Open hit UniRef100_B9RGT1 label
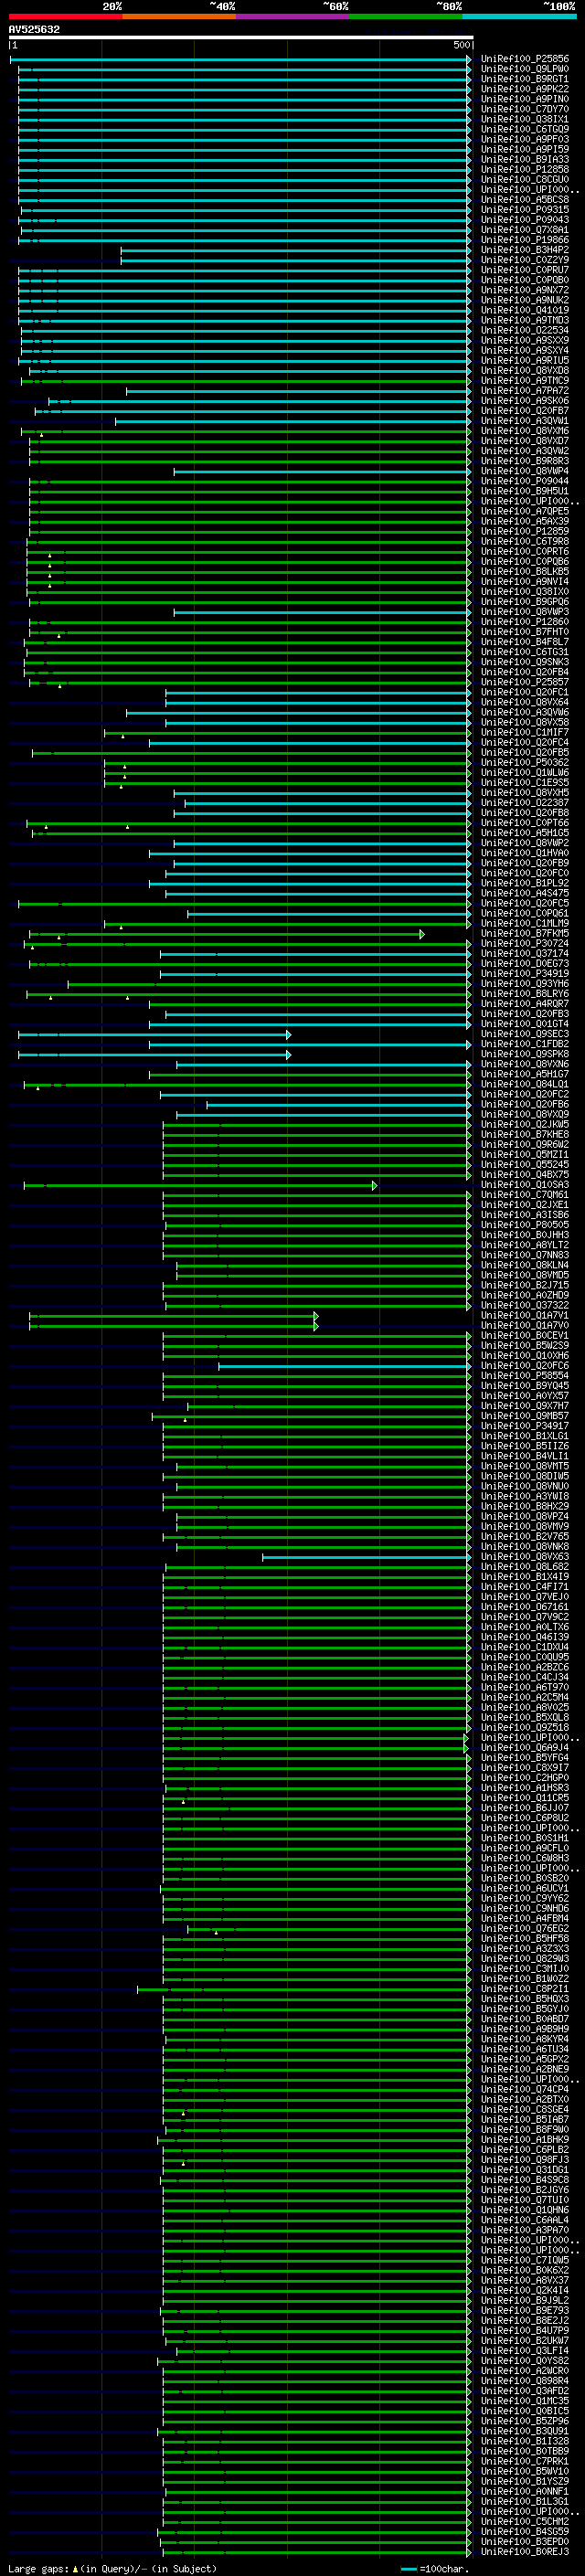The image size is (585, 2576). pyautogui.click(x=525, y=79)
